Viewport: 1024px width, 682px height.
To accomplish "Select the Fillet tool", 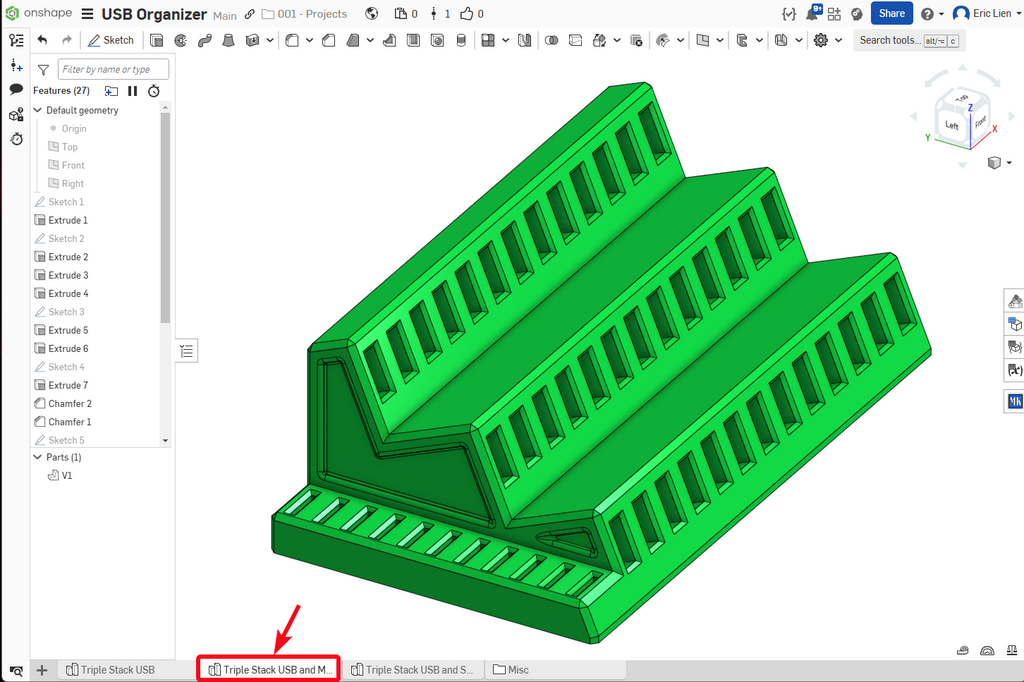I will [292, 41].
